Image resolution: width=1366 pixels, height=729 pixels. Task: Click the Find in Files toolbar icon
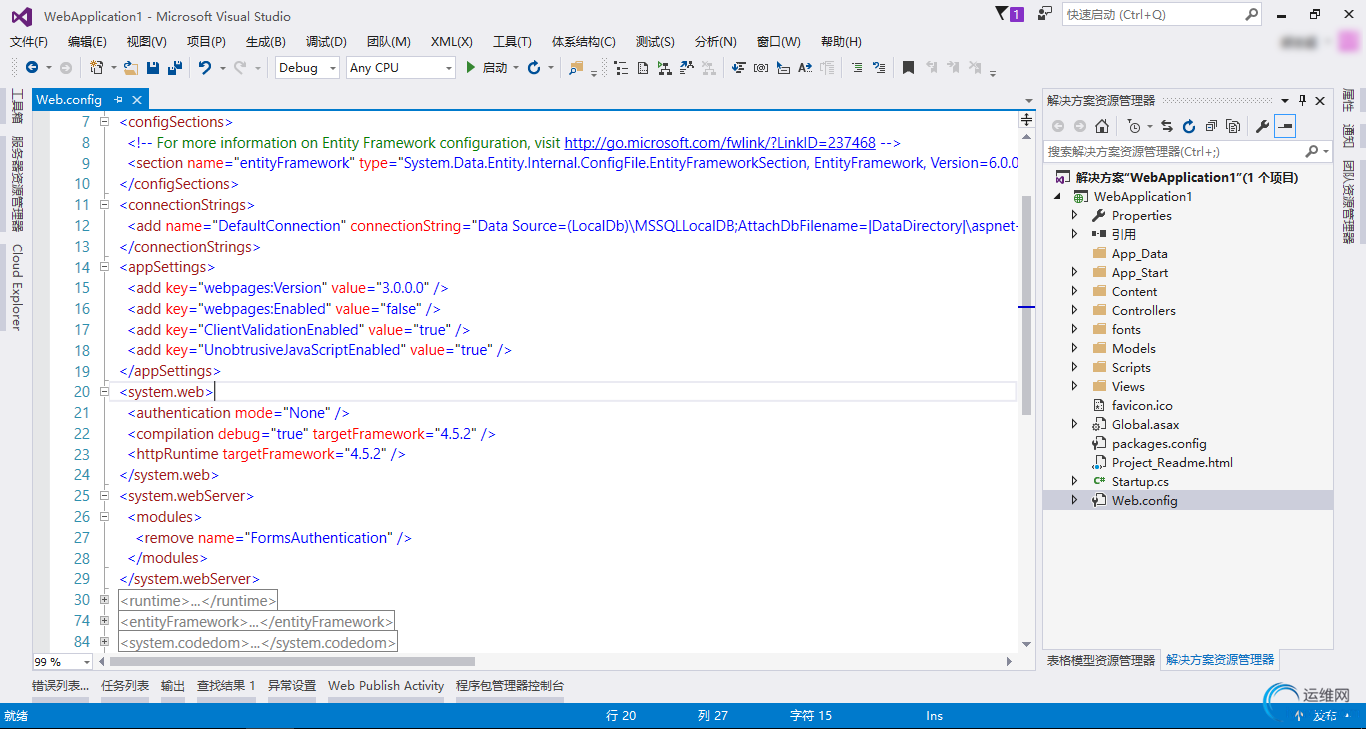576,68
